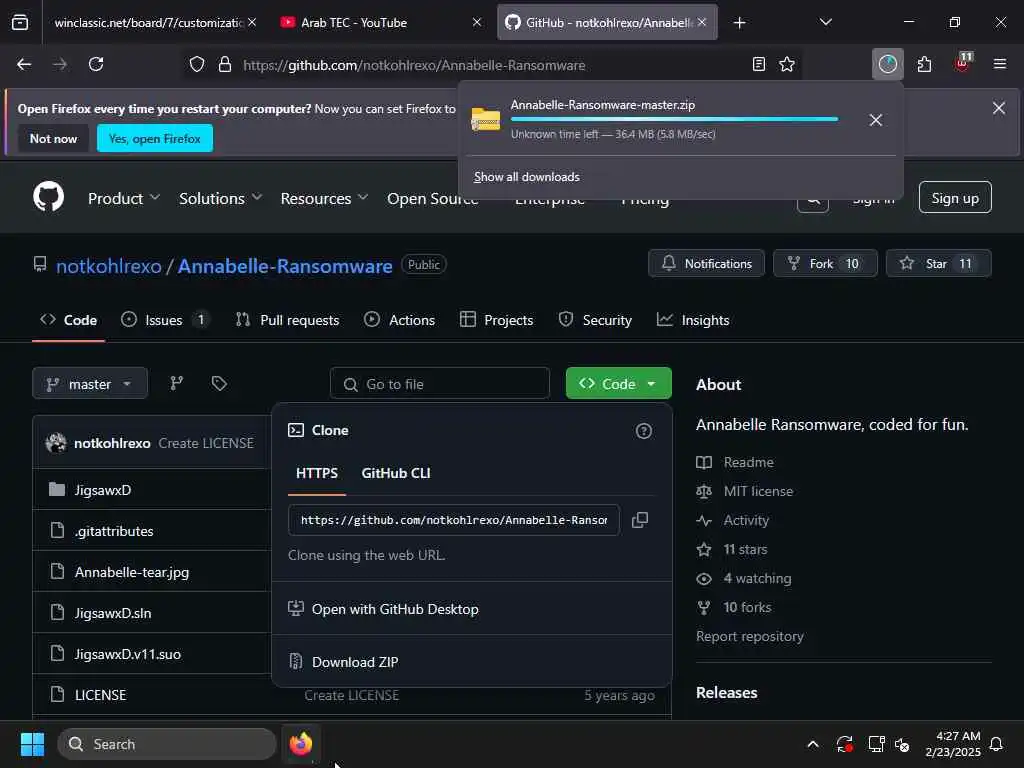Close the winclassic.net tab
Screen dimensions: 1024x768
tap(252, 22)
